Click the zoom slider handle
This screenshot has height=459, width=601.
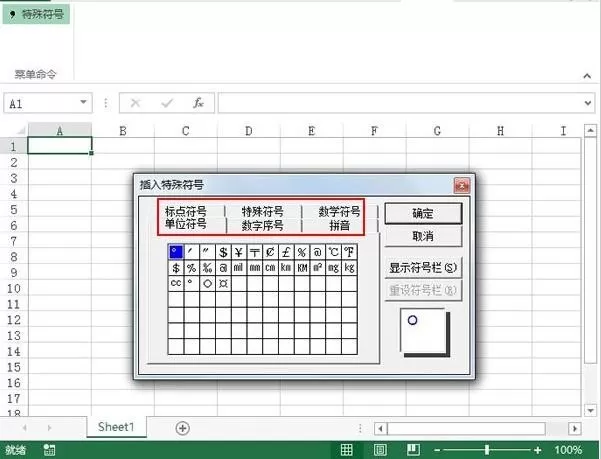point(487,450)
